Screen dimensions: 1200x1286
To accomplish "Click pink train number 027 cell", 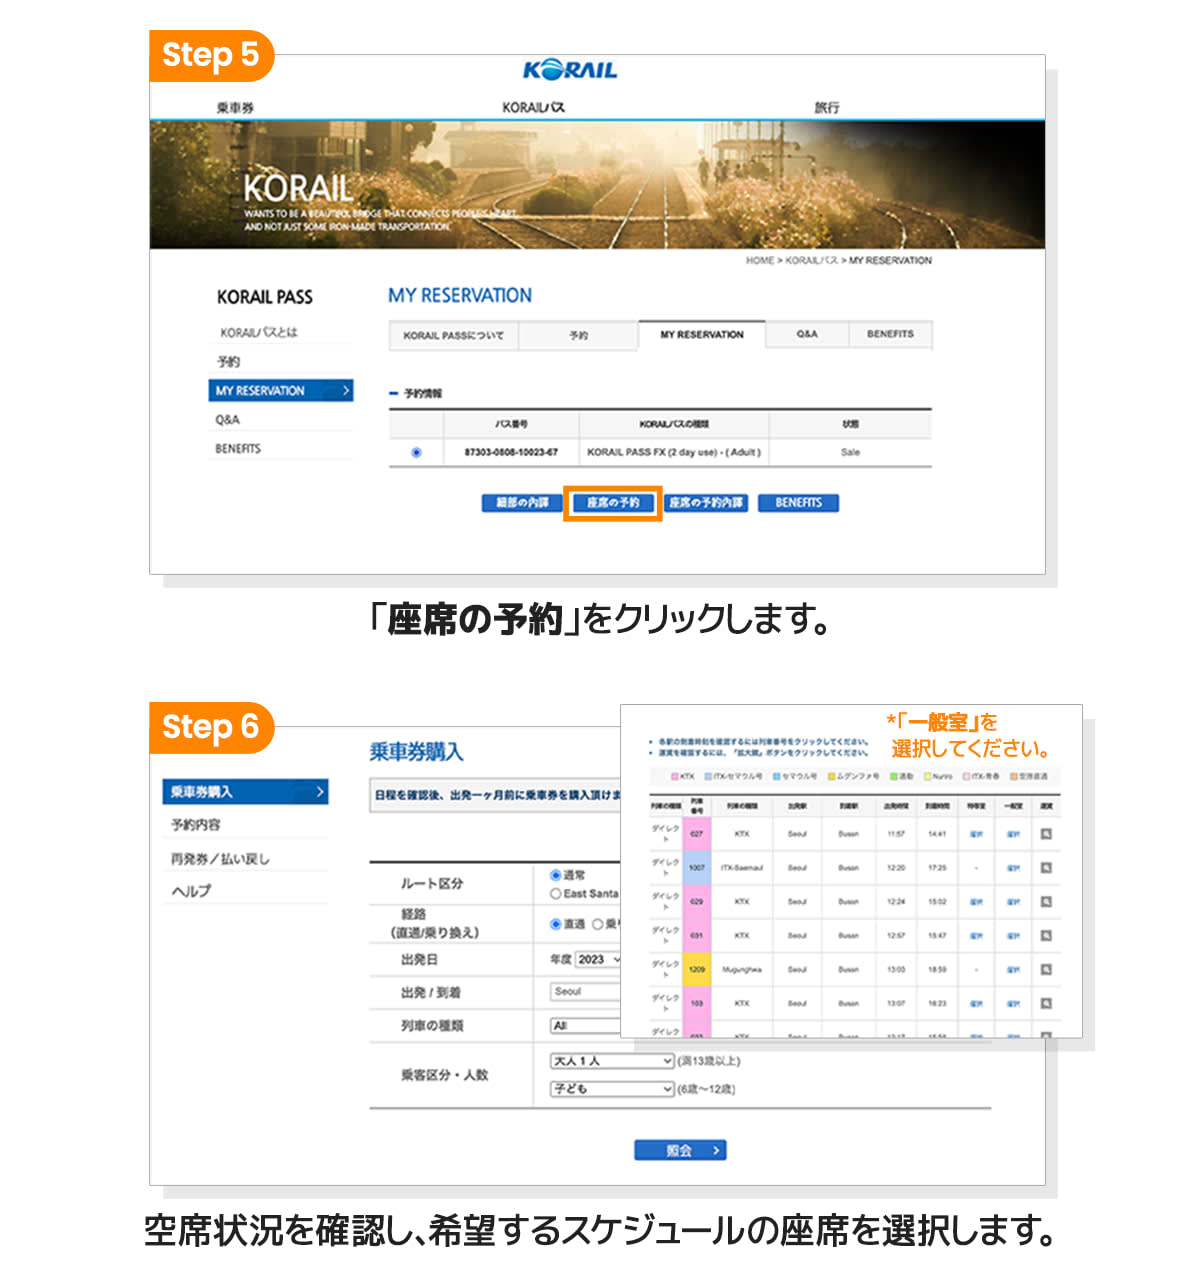I will point(697,834).
